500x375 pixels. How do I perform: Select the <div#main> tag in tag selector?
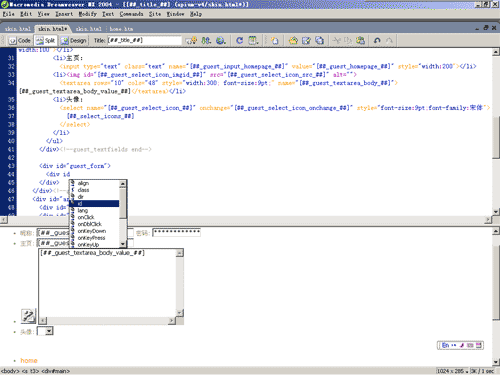click(55, 371)
